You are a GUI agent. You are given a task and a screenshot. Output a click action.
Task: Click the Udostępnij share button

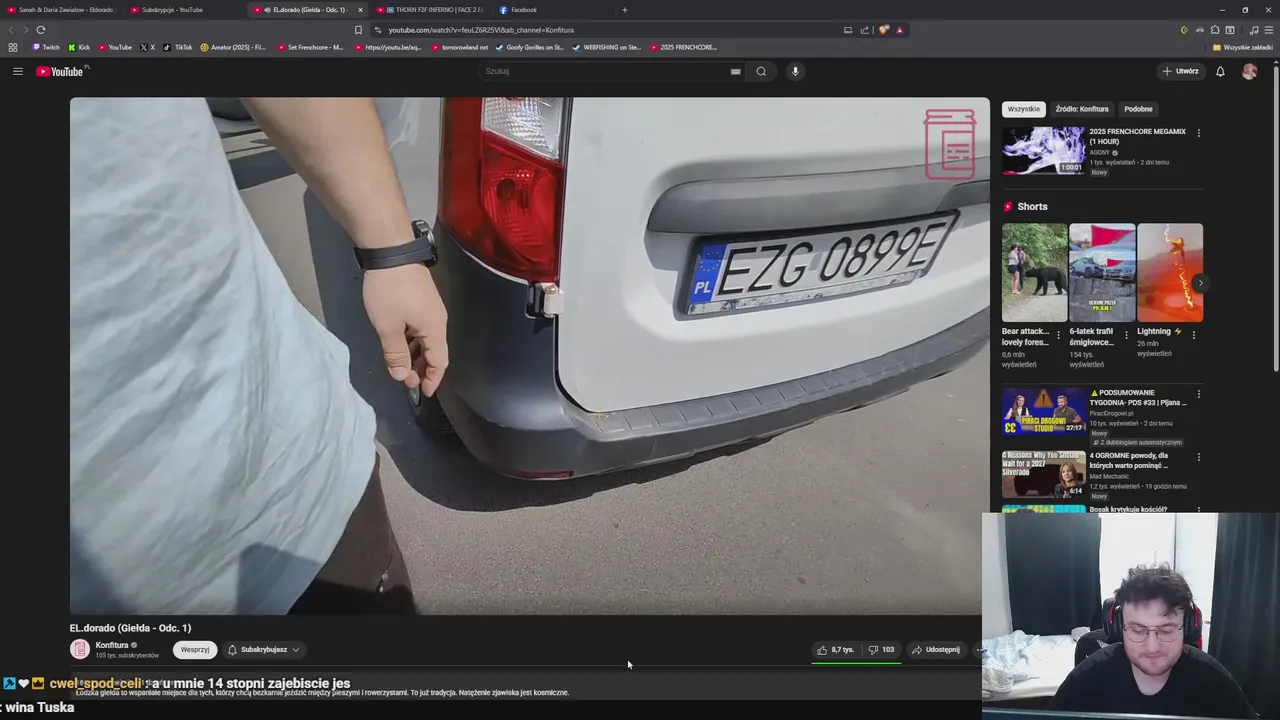pos(936,650)
